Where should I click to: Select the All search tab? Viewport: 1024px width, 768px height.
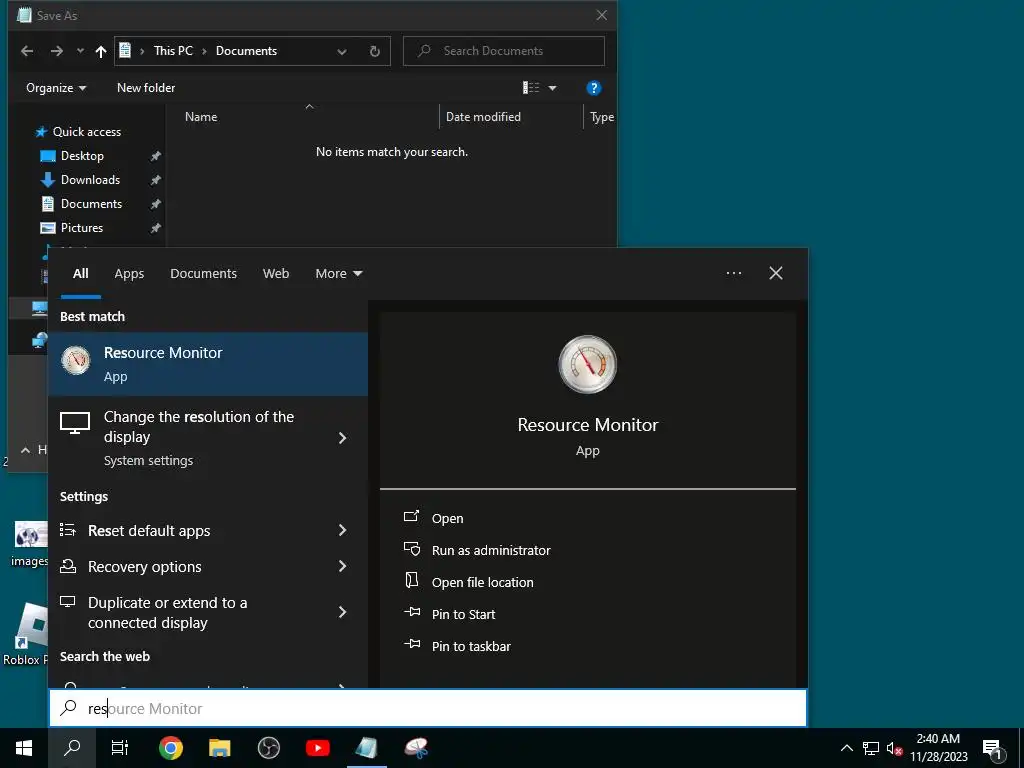click(80, 274)
